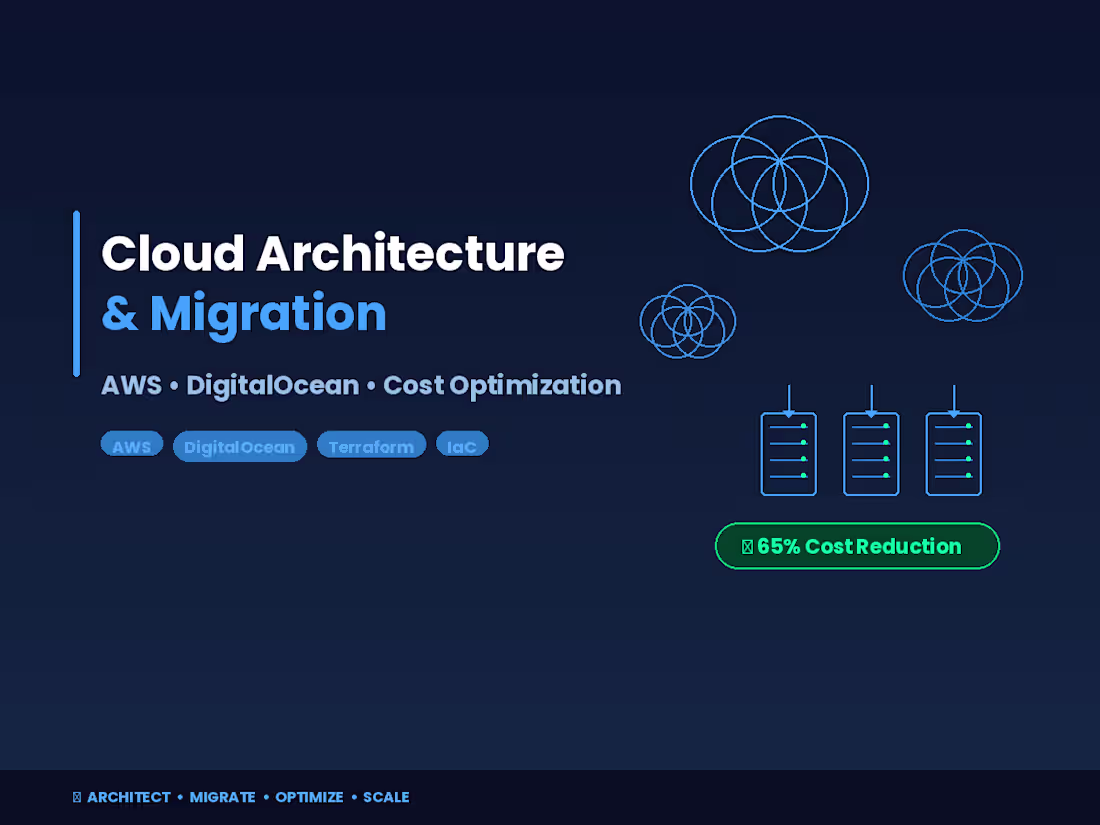Click the 'SCALE' footer word

tap(386, 797)
